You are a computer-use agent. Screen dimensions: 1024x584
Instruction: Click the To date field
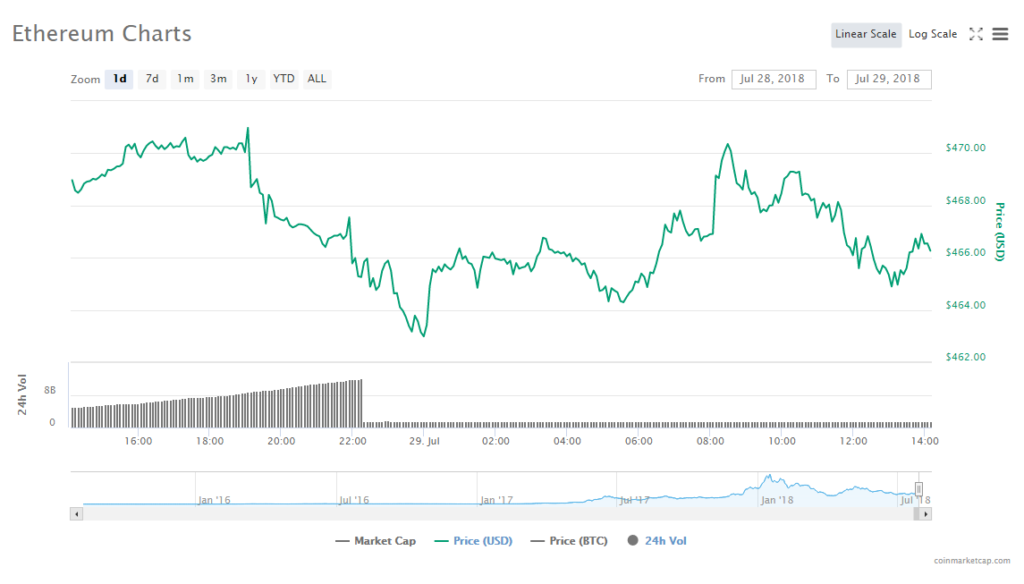pos(888,79)
